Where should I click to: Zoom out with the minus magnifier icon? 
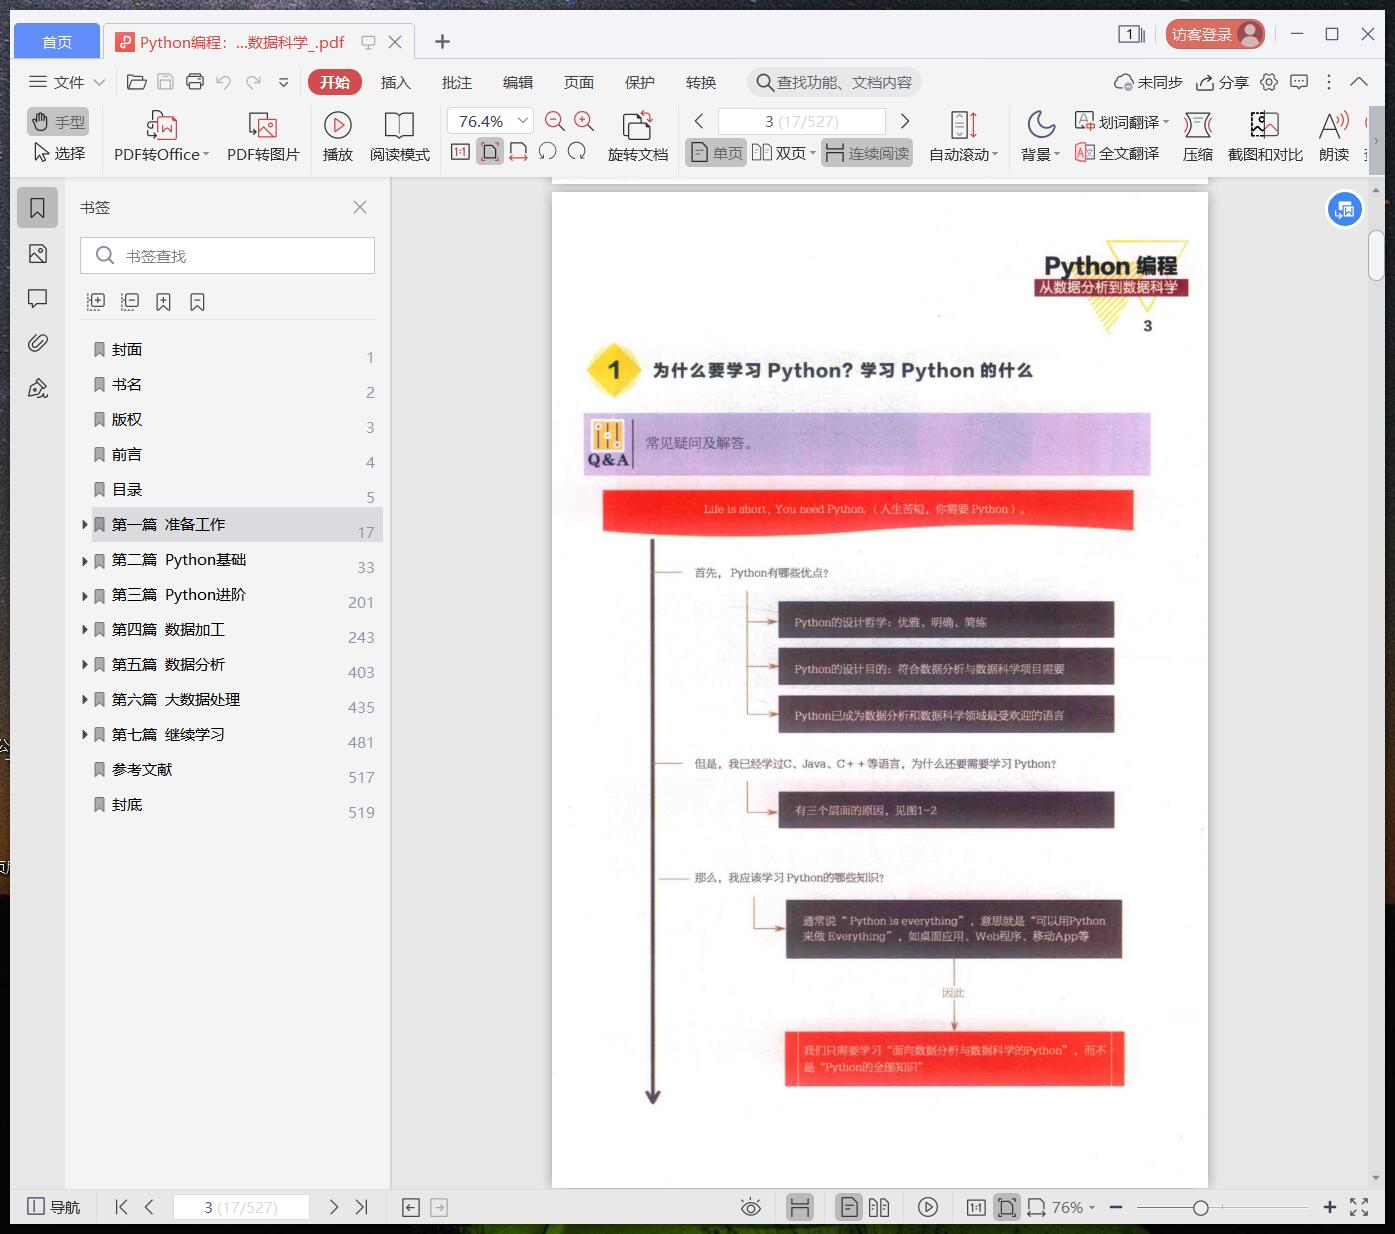pos(555,122)
